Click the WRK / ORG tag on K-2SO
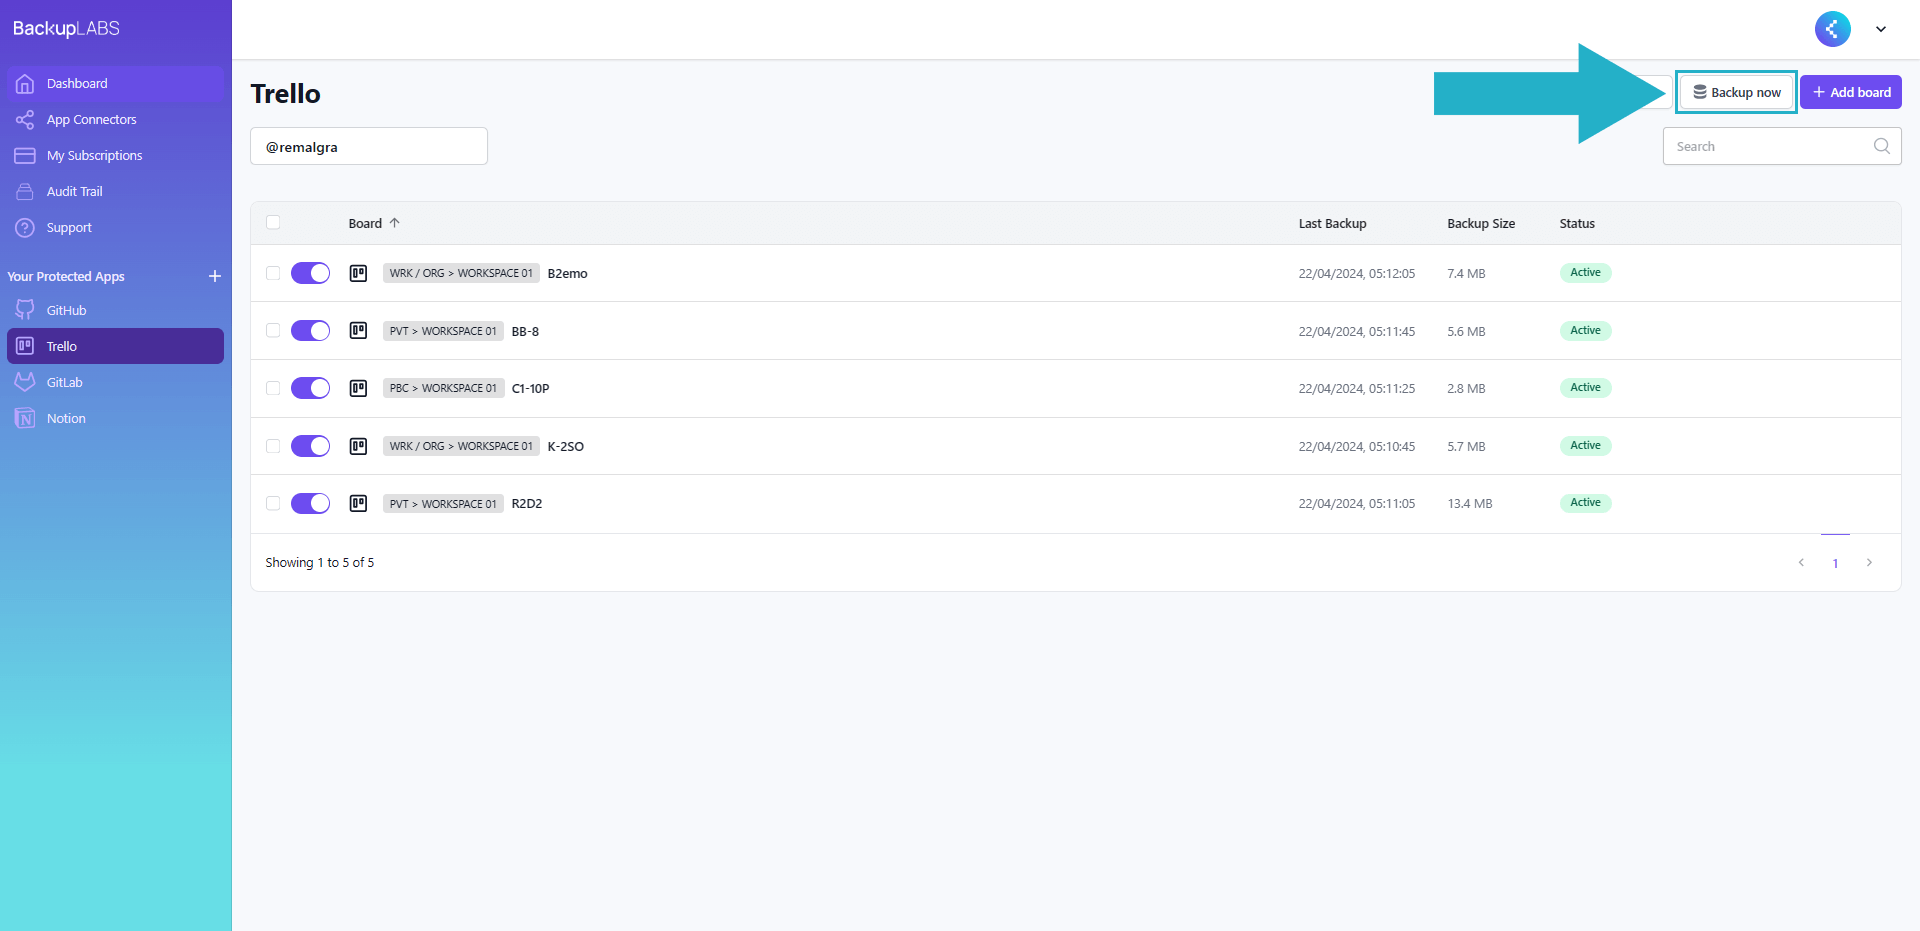The image size is (1920, 931). coord(461,446)
